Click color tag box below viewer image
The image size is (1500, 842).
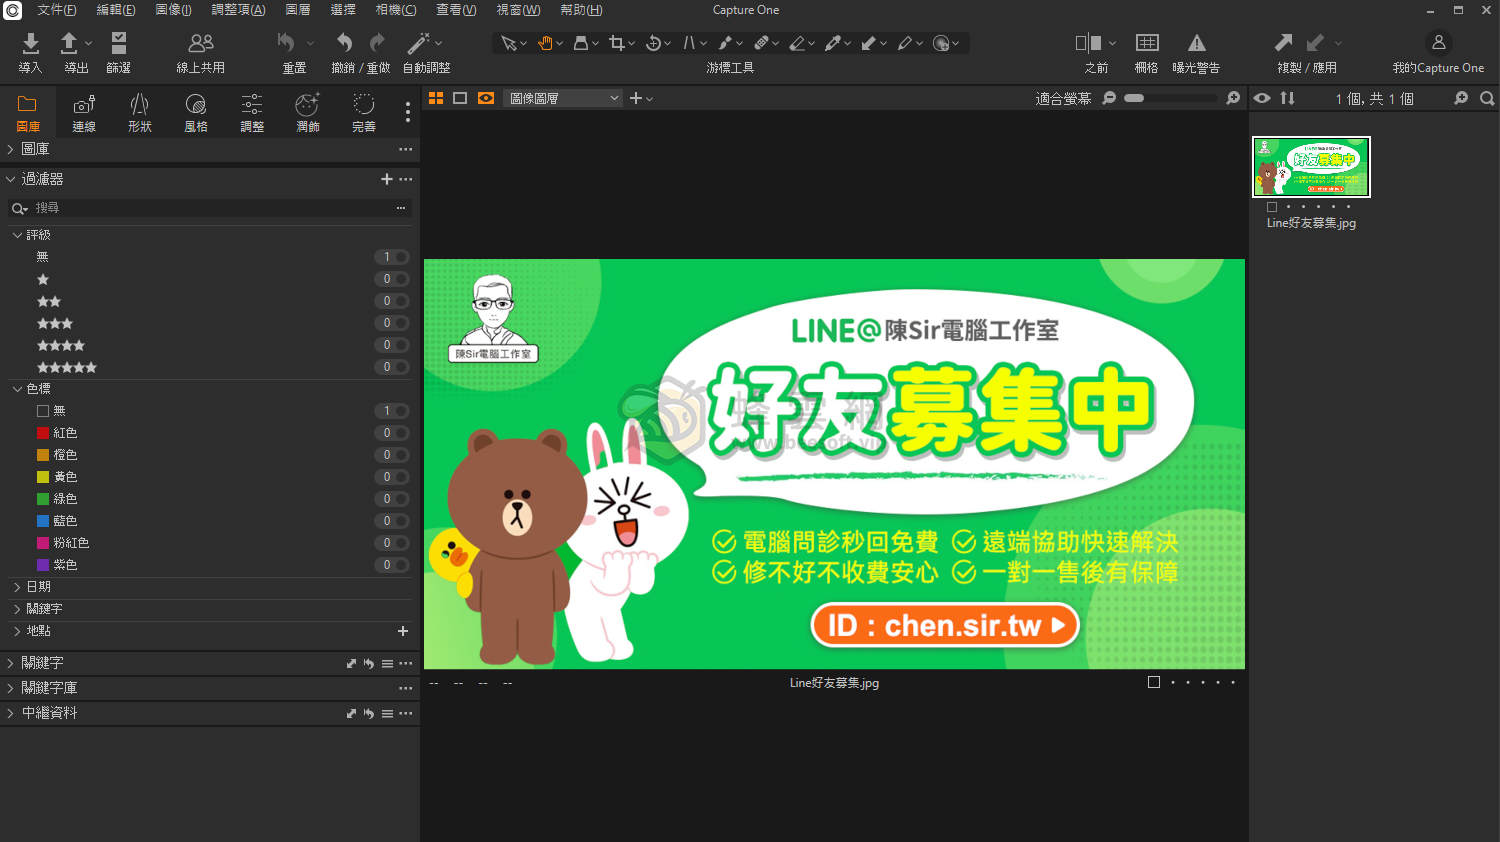coord(1154,682)
